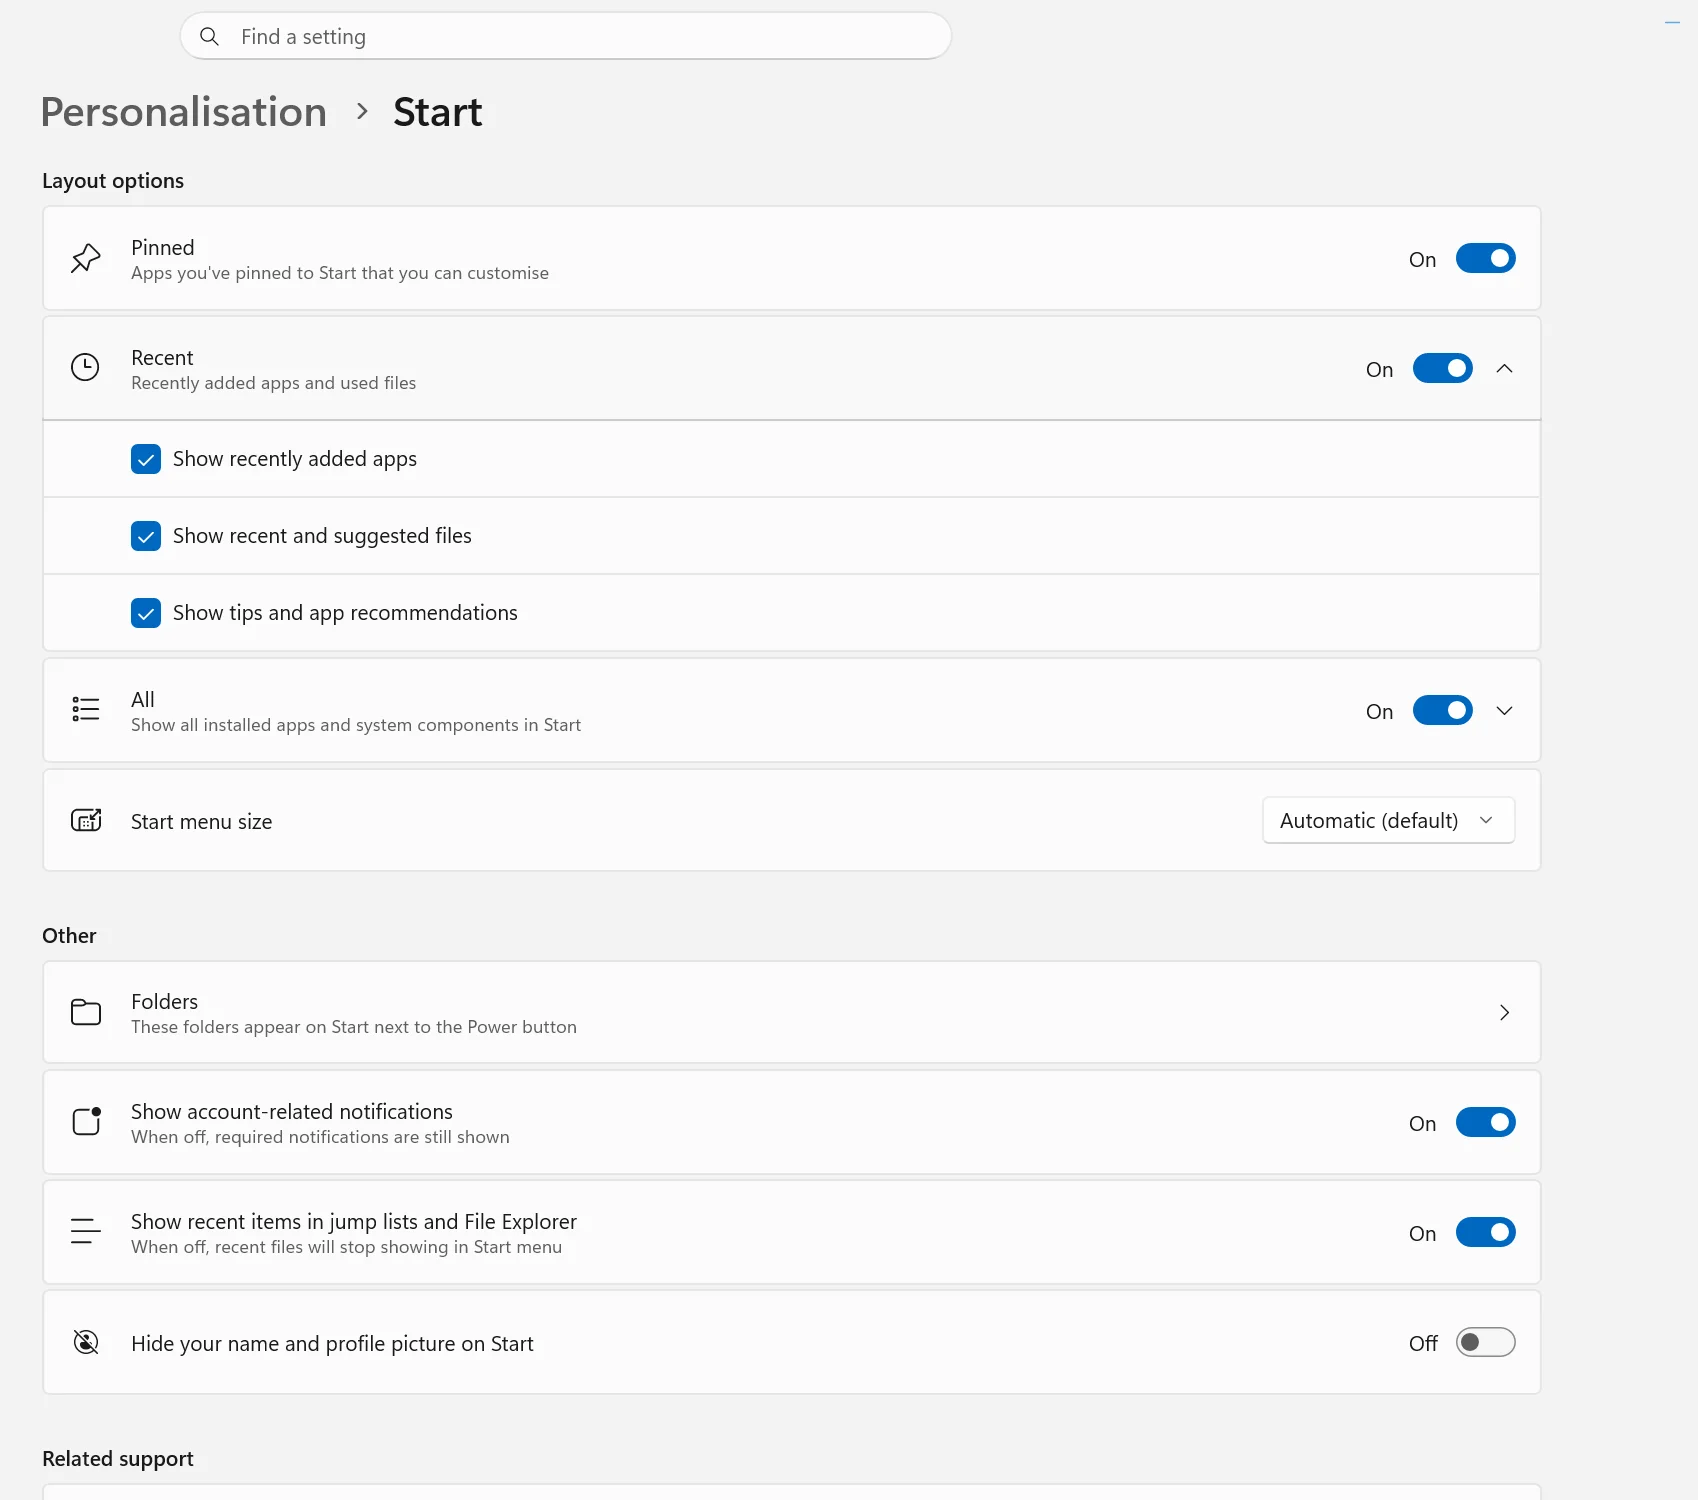Click 'These folders appear on Start' text
The image size is (1698, 1500).
[x=354, y=1027]
